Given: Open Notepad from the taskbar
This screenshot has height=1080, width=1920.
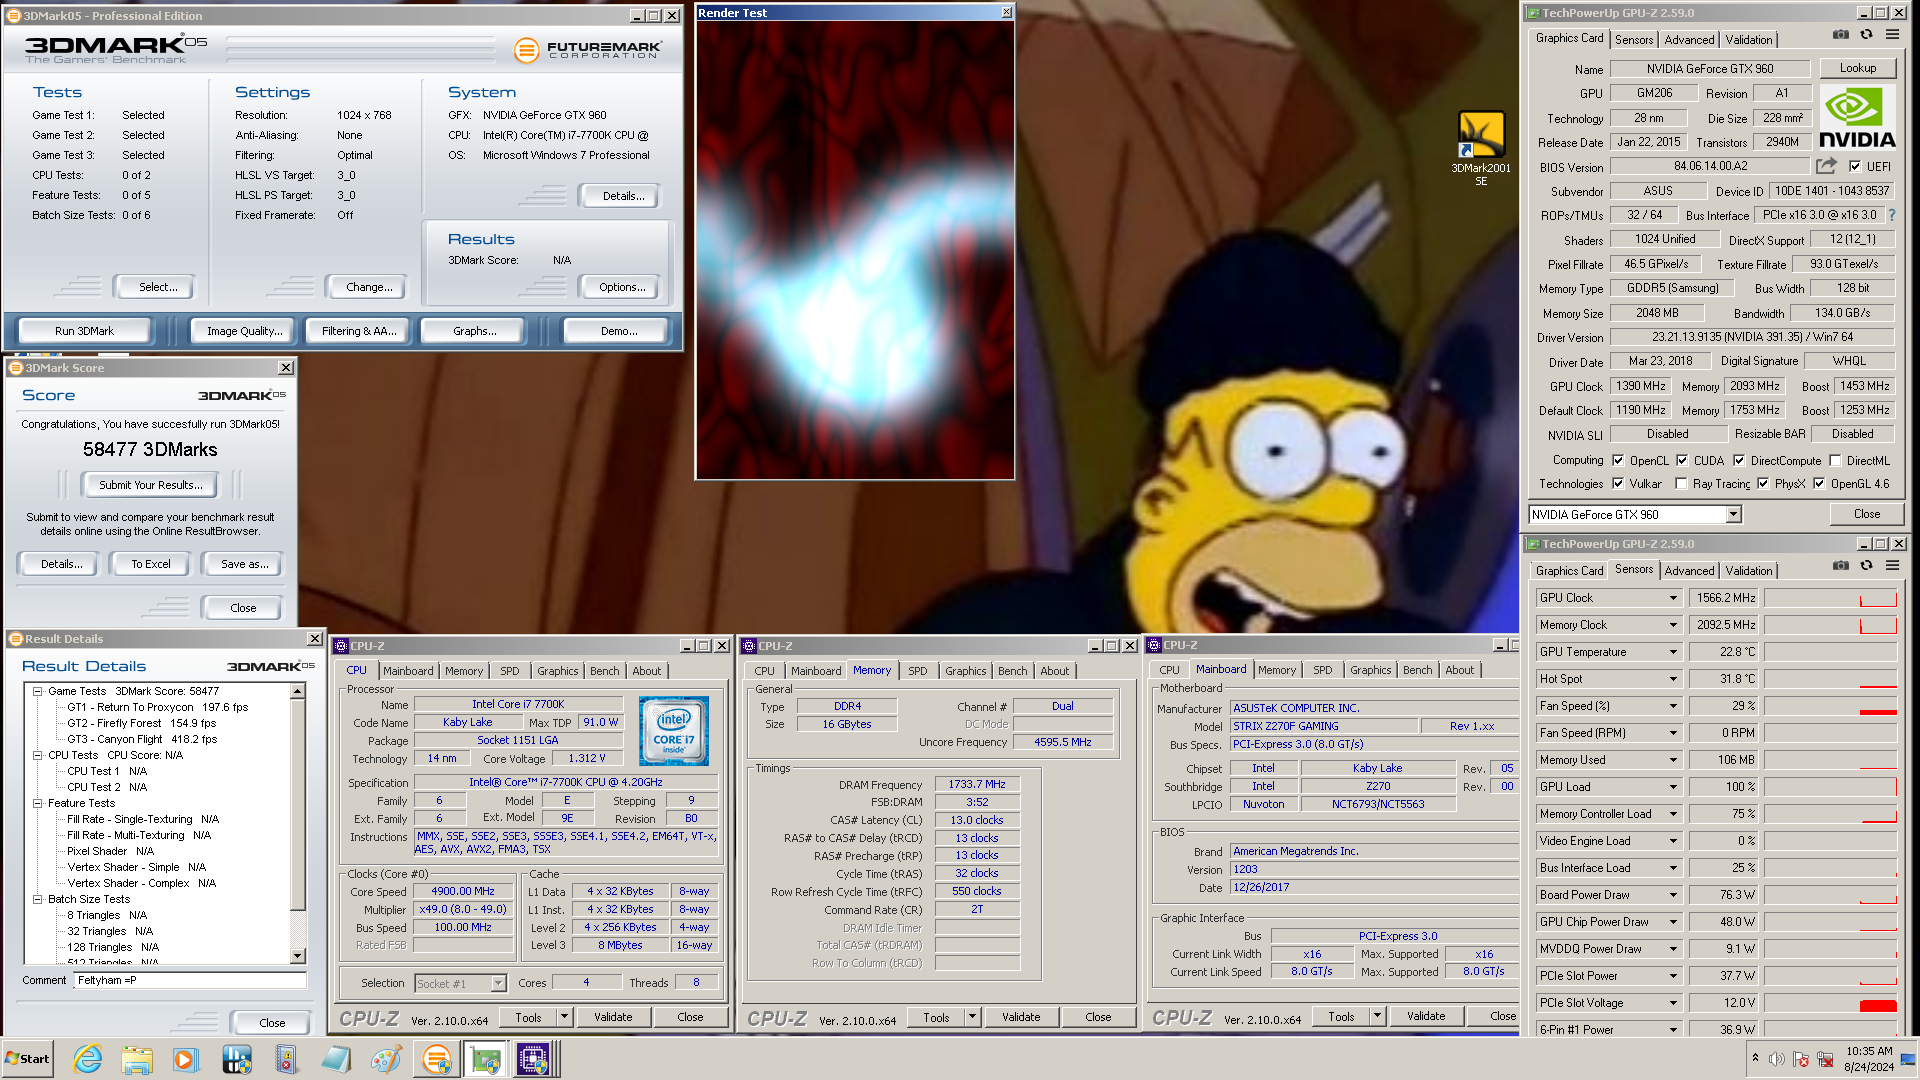Looking at the screenshot, I should 336,1059.
